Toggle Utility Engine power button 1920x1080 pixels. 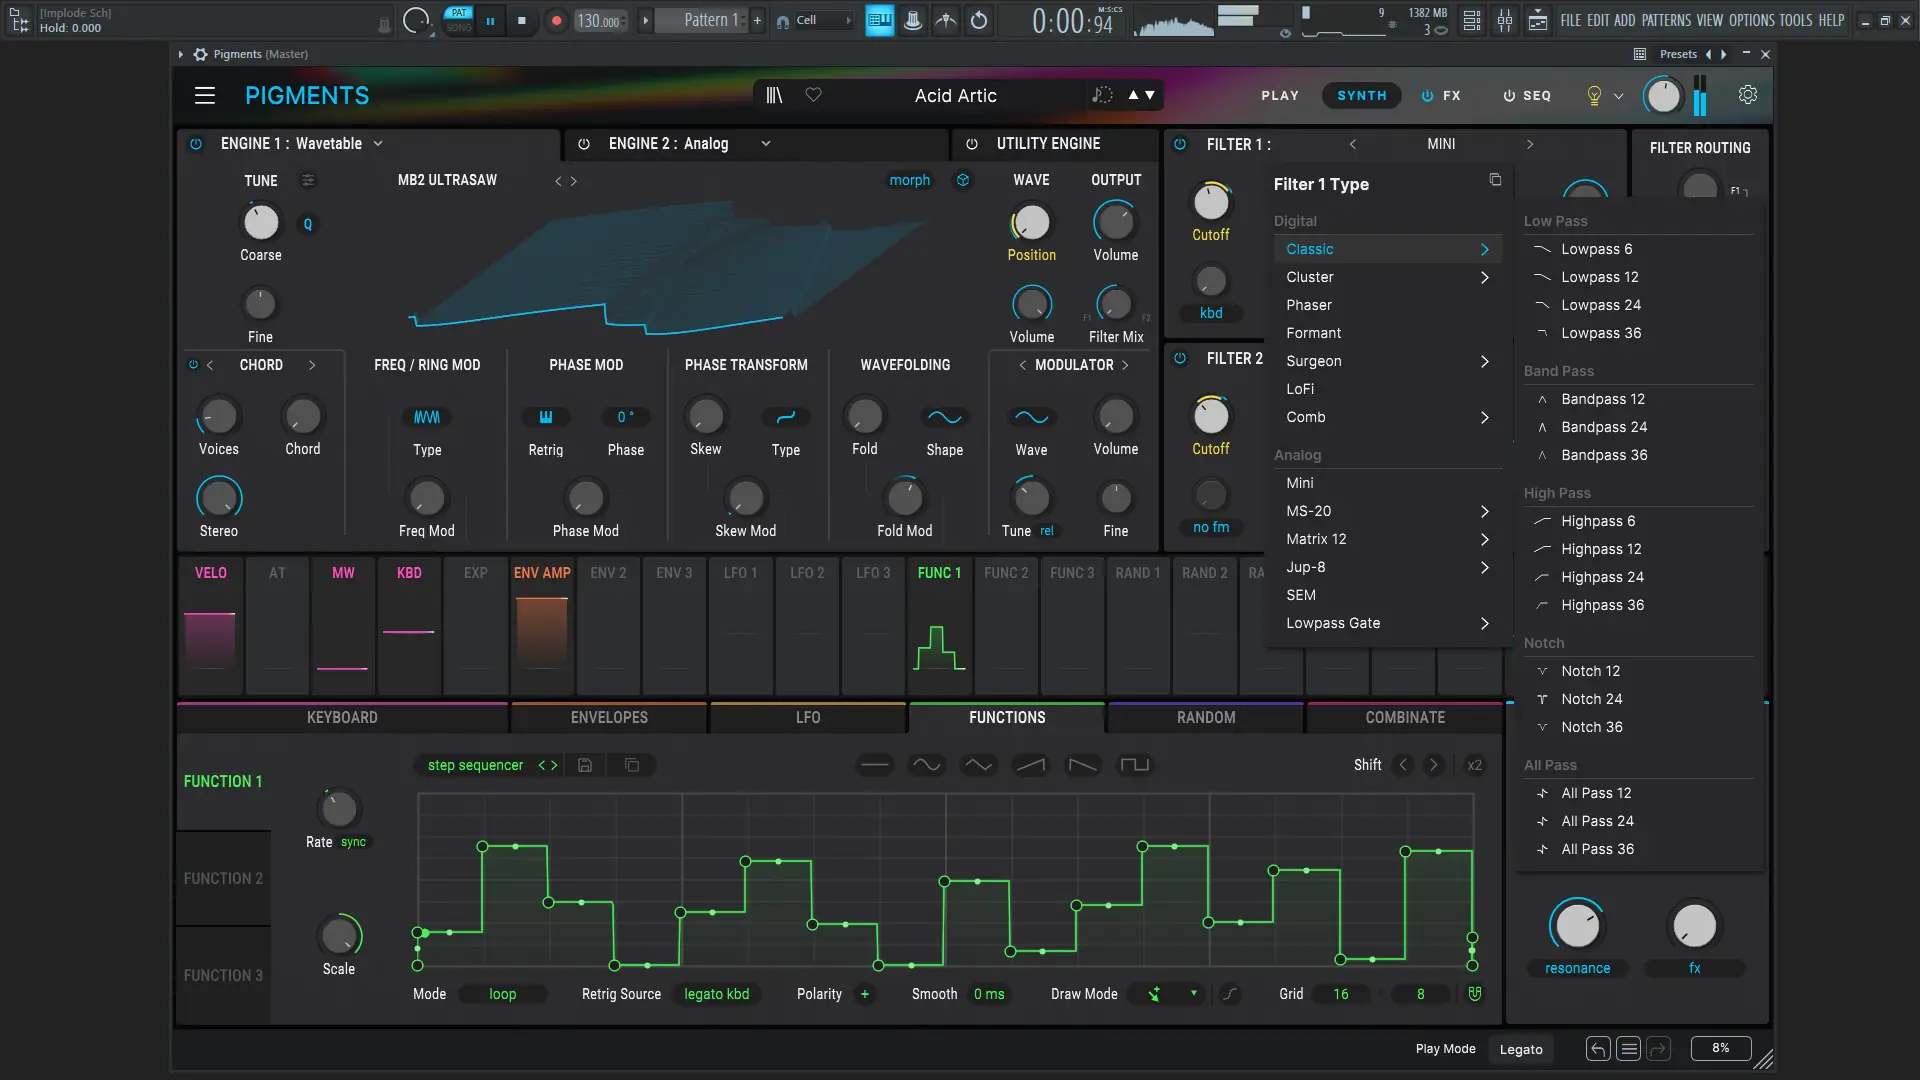point(971,144)
